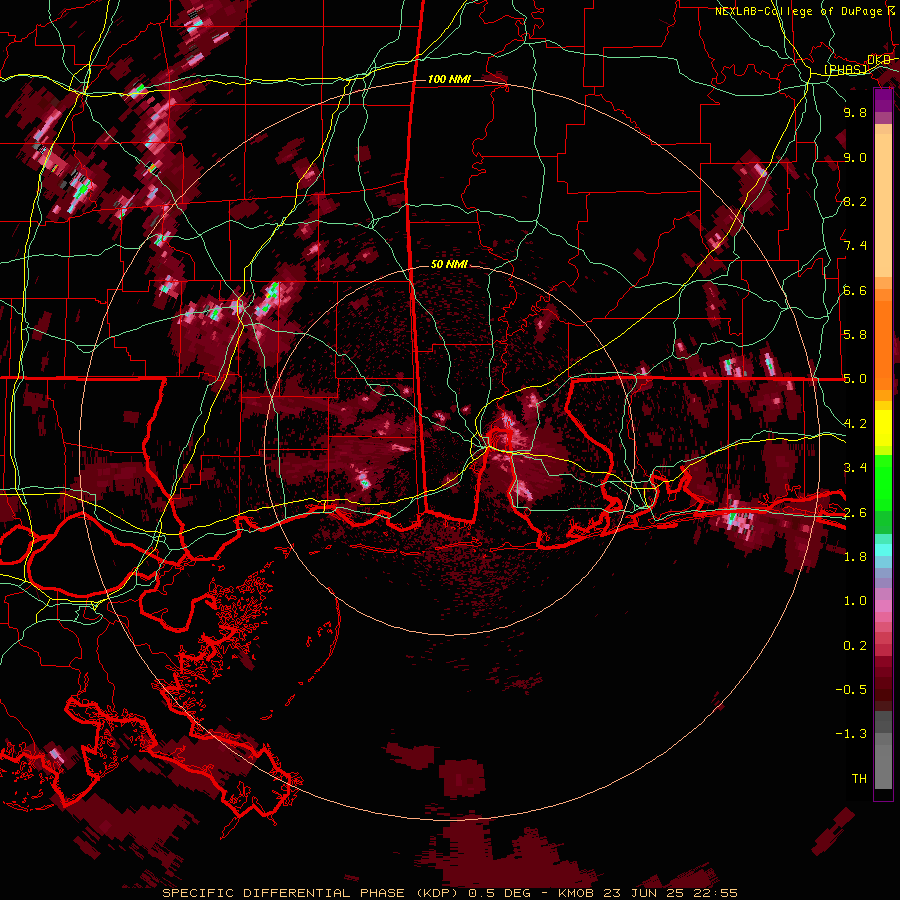Click the 2.6 value on the color scale
The height and width of the screenshot is (900, 900).
855,512
